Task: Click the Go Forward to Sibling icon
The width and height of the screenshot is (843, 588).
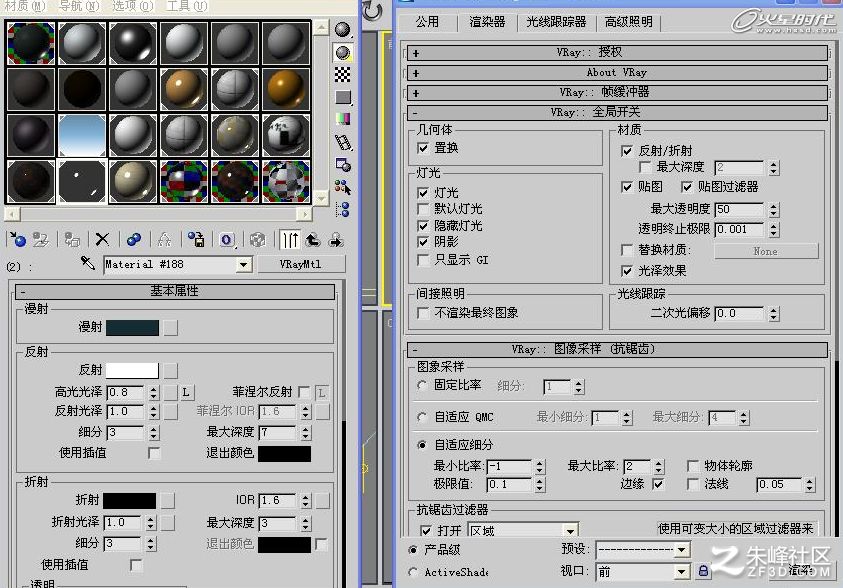Action: coord(336,240)
